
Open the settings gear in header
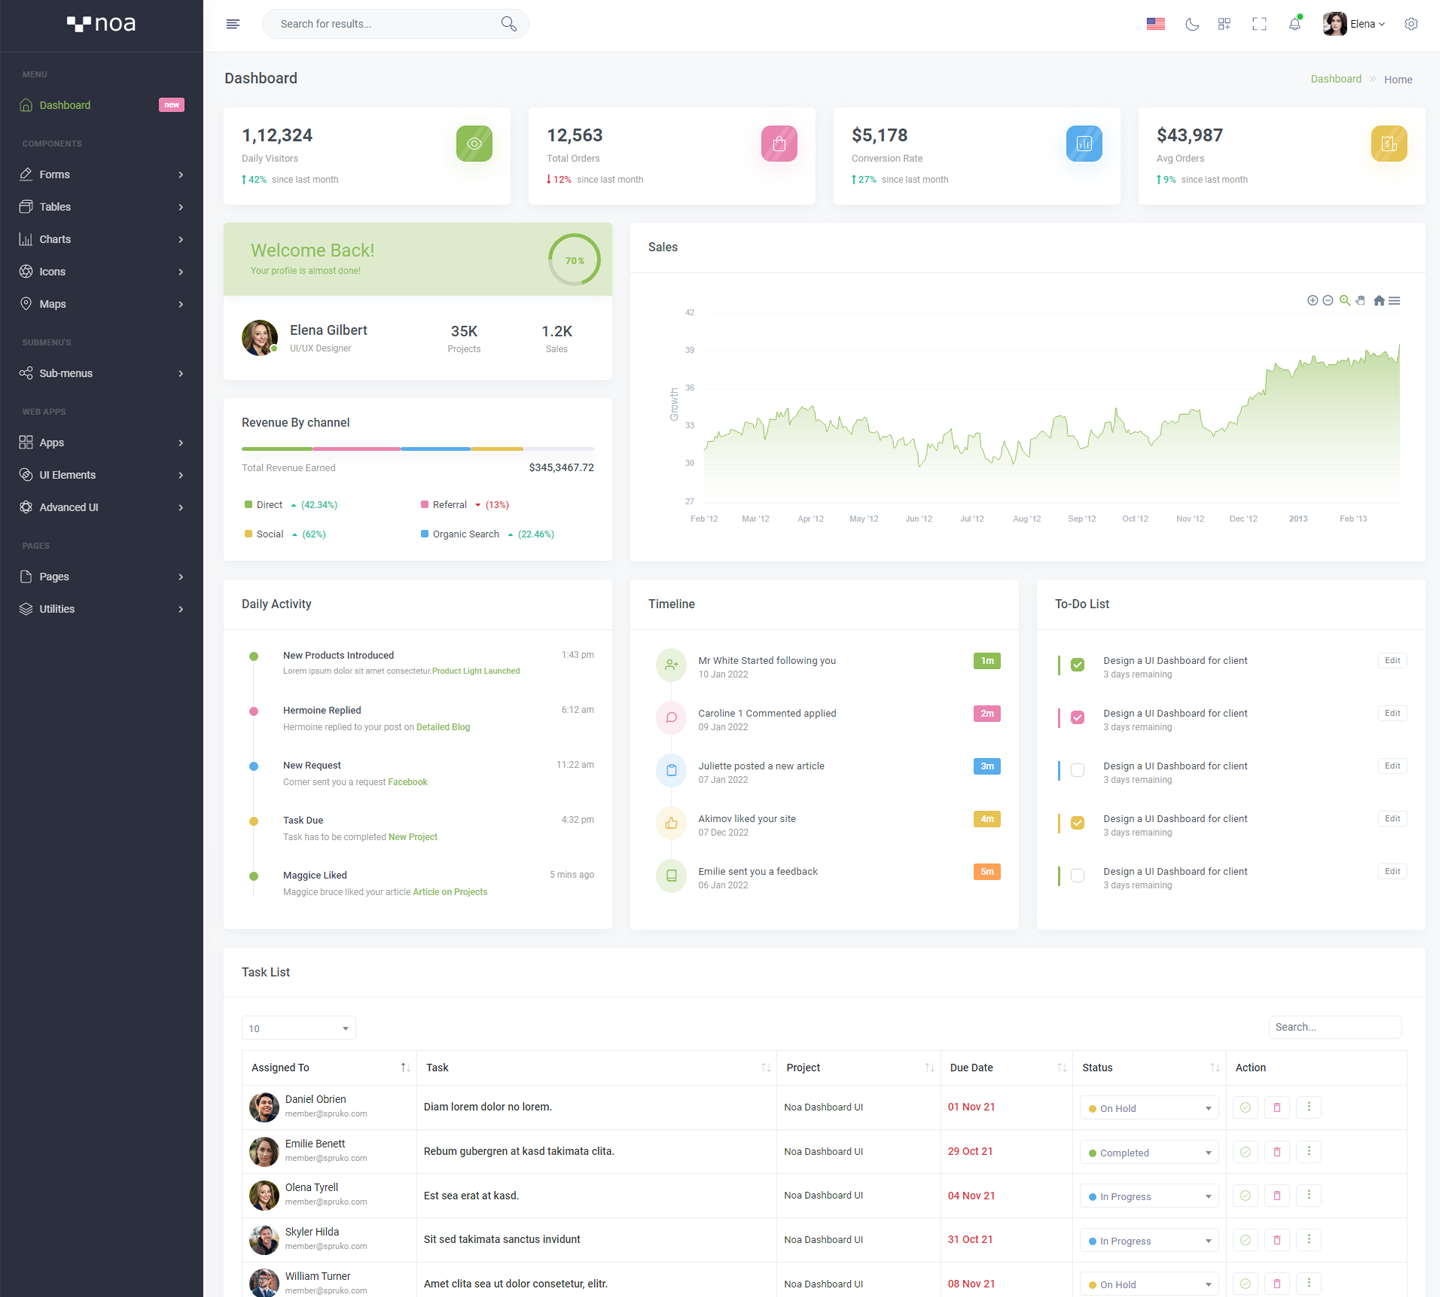pos(1411,24)
